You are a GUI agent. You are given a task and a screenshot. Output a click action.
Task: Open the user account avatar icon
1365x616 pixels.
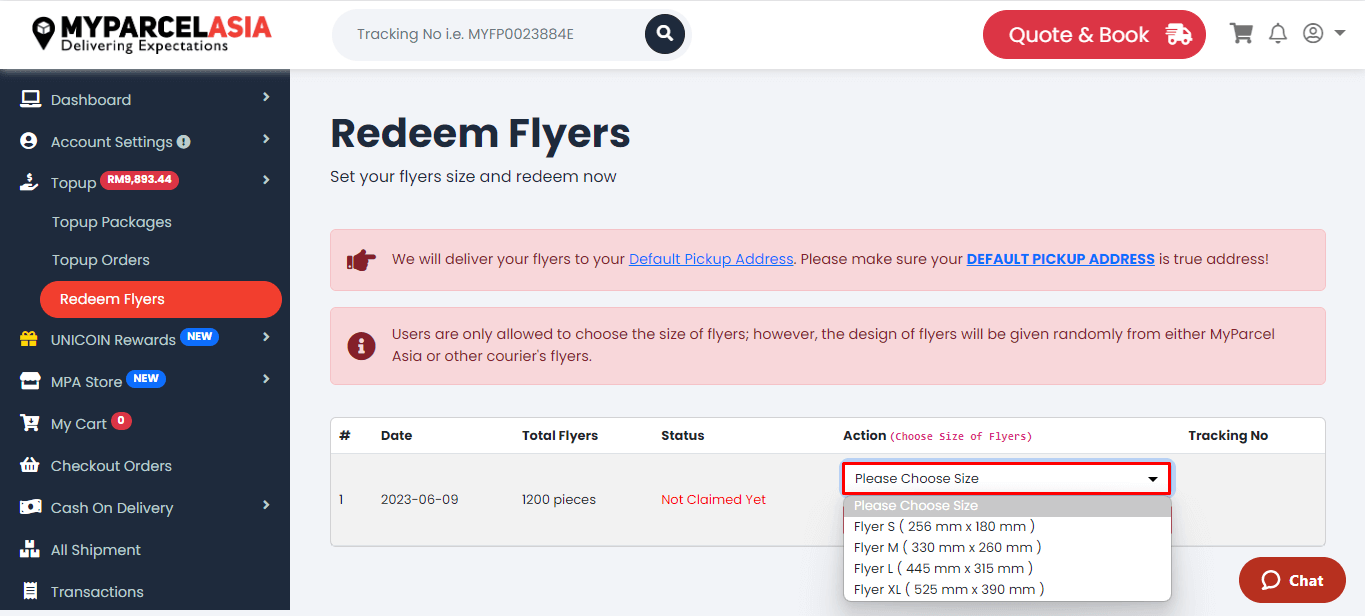(x=1313, y=33)
